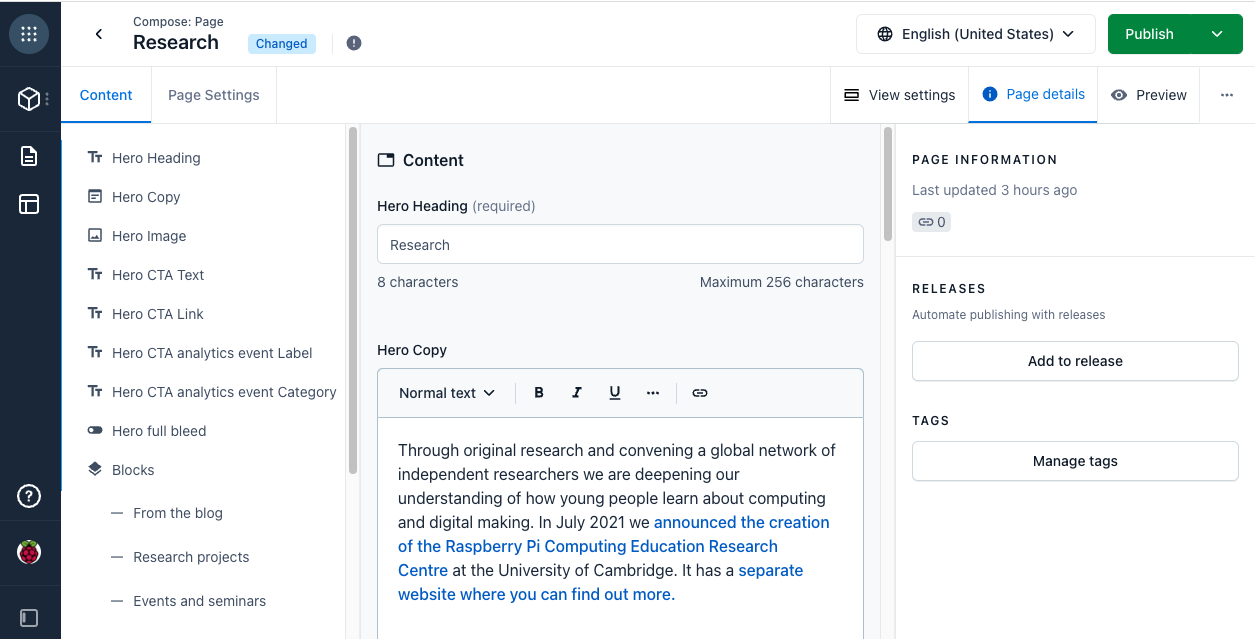Open the English (United States) locale dropdown
The image size is (1255, 639).
[975, 33]
